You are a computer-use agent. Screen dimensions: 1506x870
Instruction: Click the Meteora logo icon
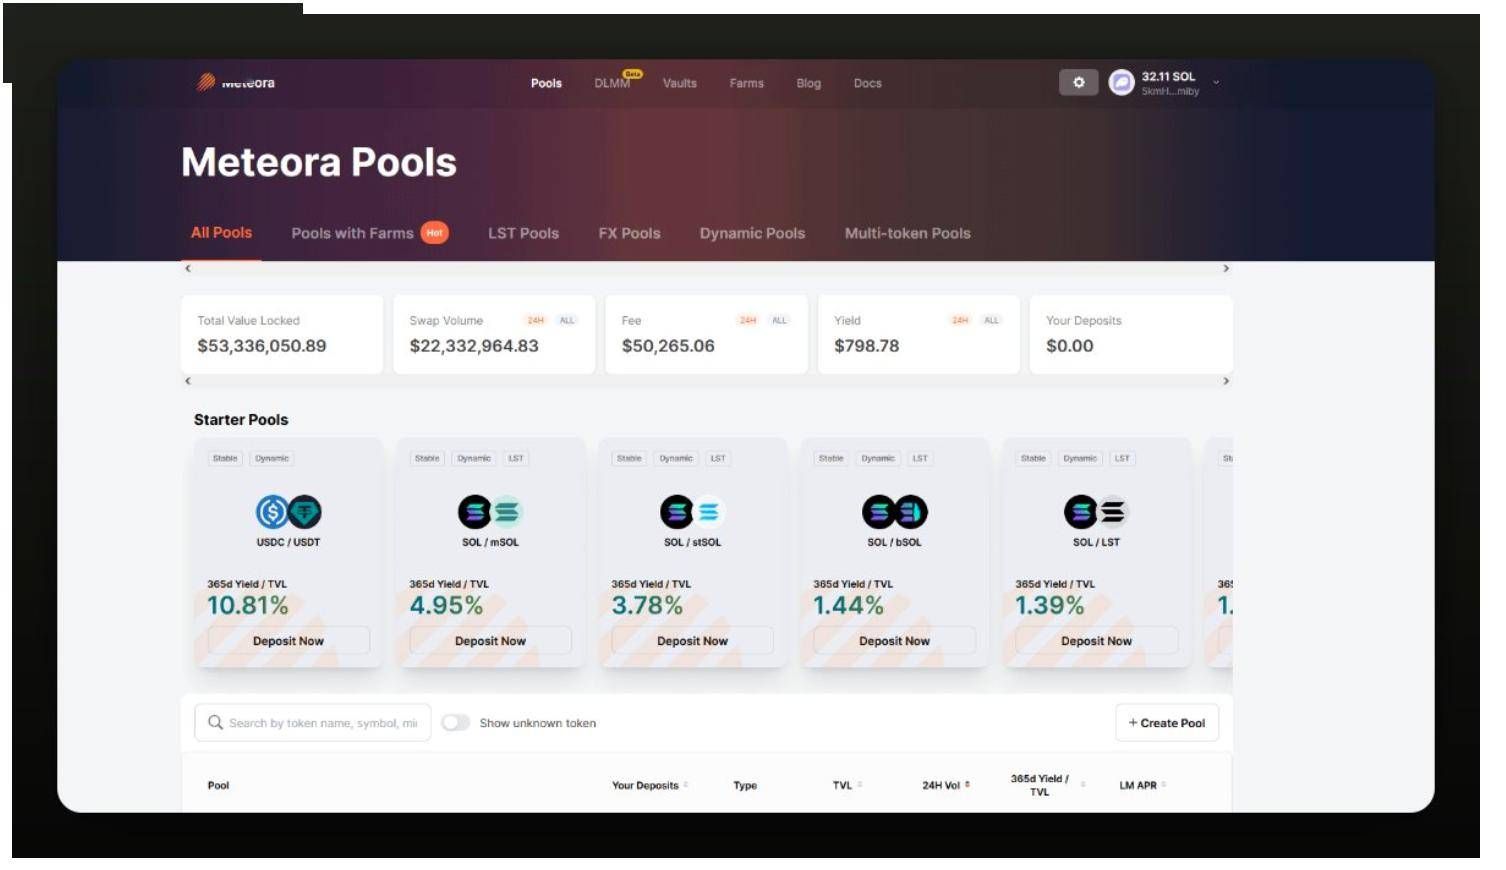pos(206,83)
